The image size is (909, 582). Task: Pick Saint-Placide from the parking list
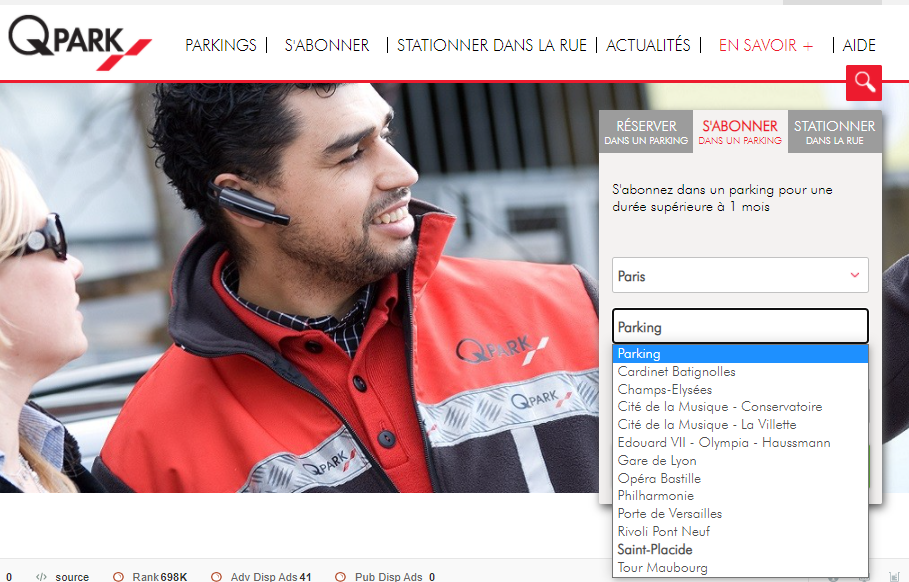pyautogui.click(x=740, y=550)
